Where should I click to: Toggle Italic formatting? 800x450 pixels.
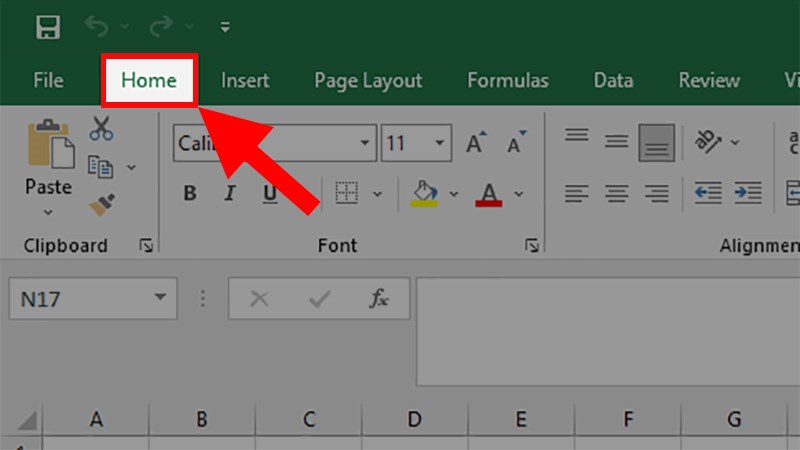(230, 193)
